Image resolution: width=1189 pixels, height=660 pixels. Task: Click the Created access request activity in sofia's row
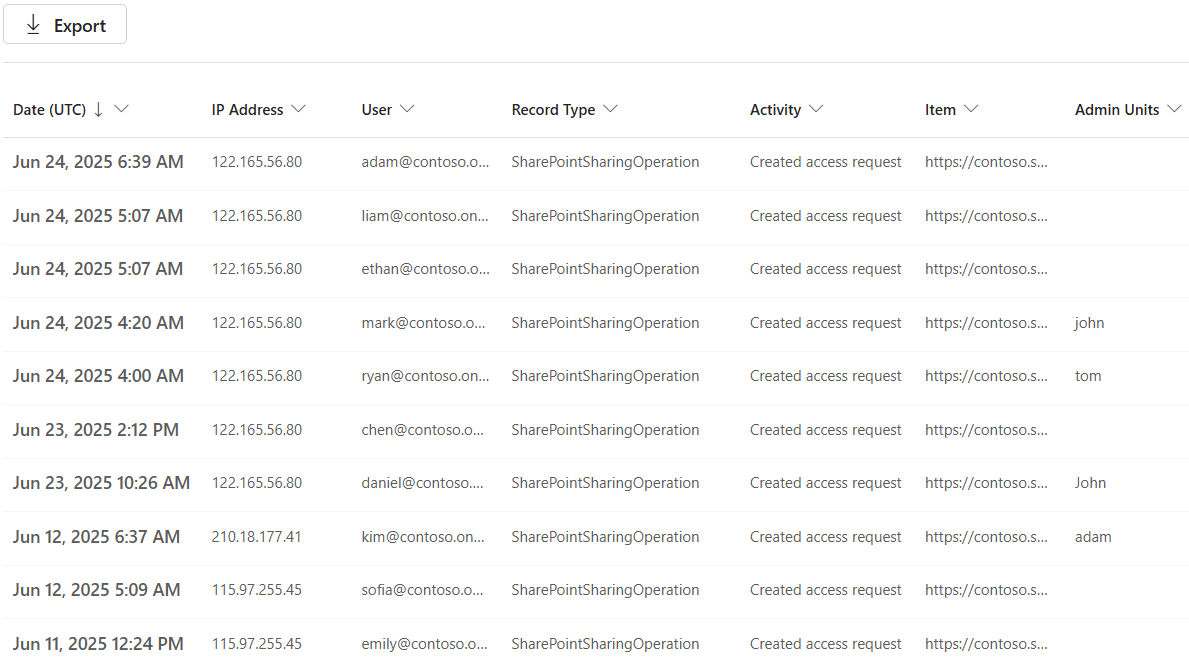click(825, 589)
